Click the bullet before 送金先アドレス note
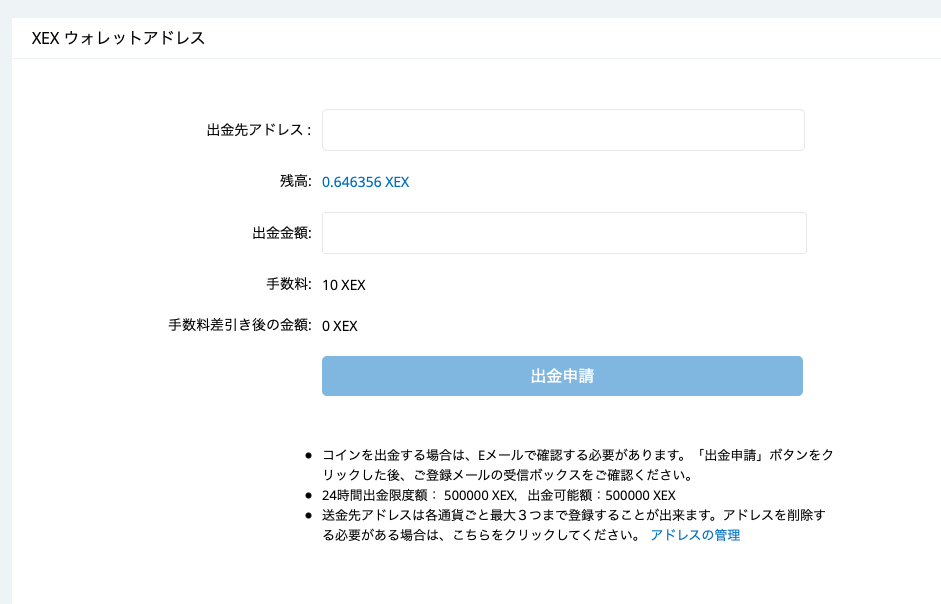 [x=308, y=515]
